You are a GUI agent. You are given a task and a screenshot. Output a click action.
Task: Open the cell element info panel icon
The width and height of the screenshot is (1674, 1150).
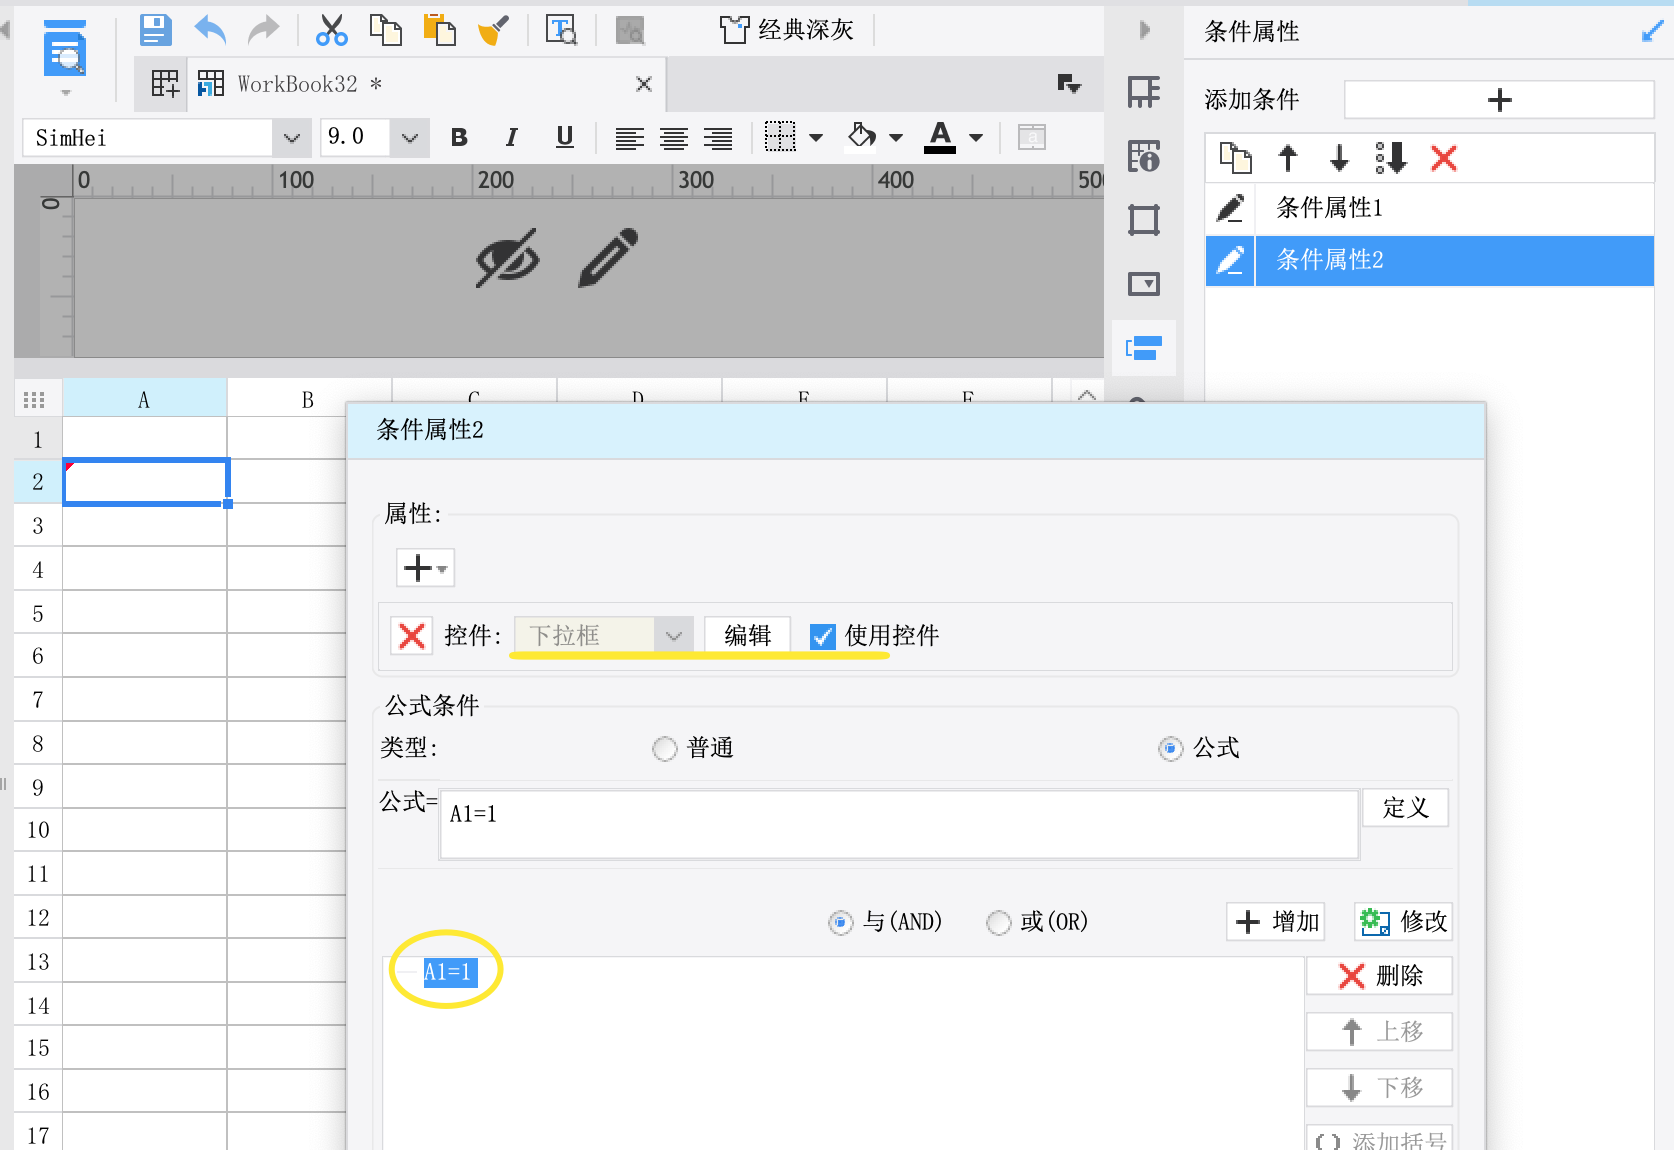tap(1143, 156)
